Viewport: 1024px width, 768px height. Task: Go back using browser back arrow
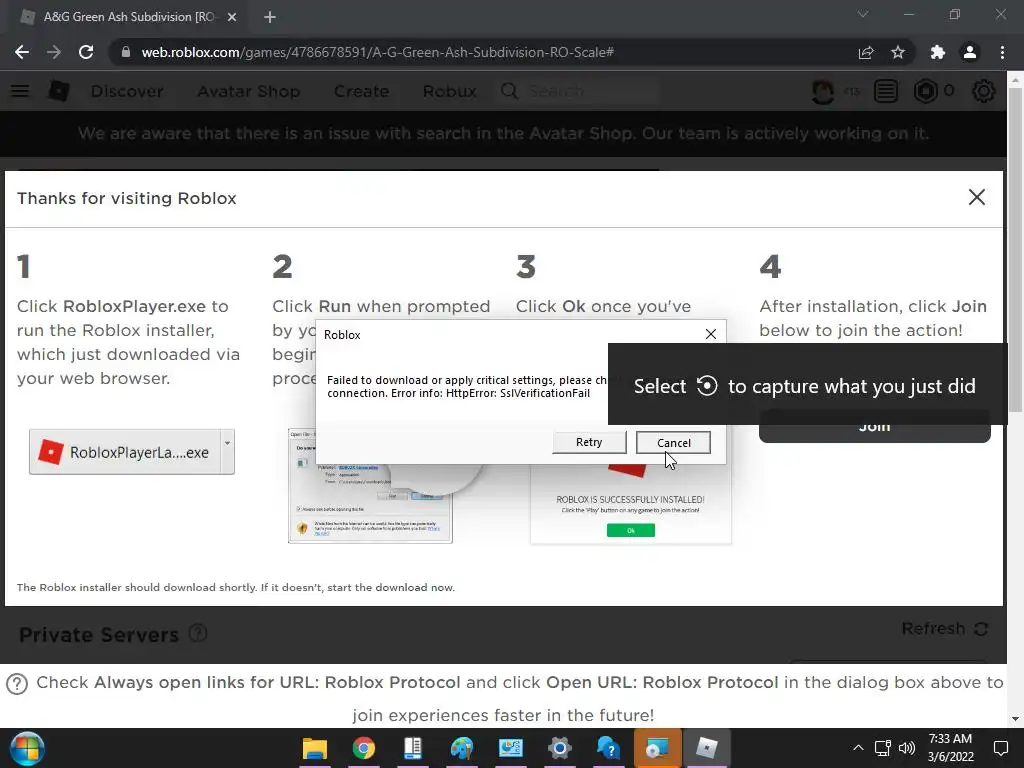(22, 52)
